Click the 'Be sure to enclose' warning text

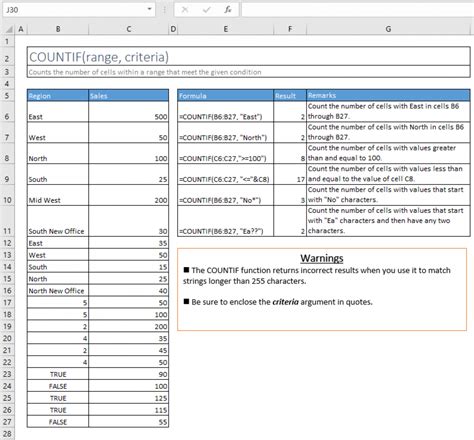pyautogui.click(x=278, y=302)
